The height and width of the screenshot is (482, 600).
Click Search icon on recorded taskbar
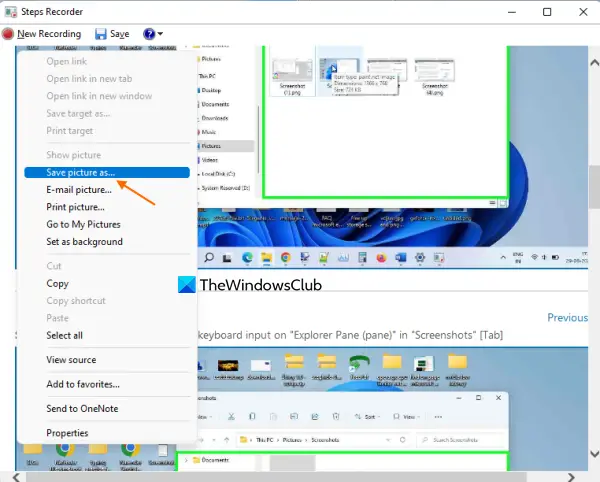click(209, 257)
